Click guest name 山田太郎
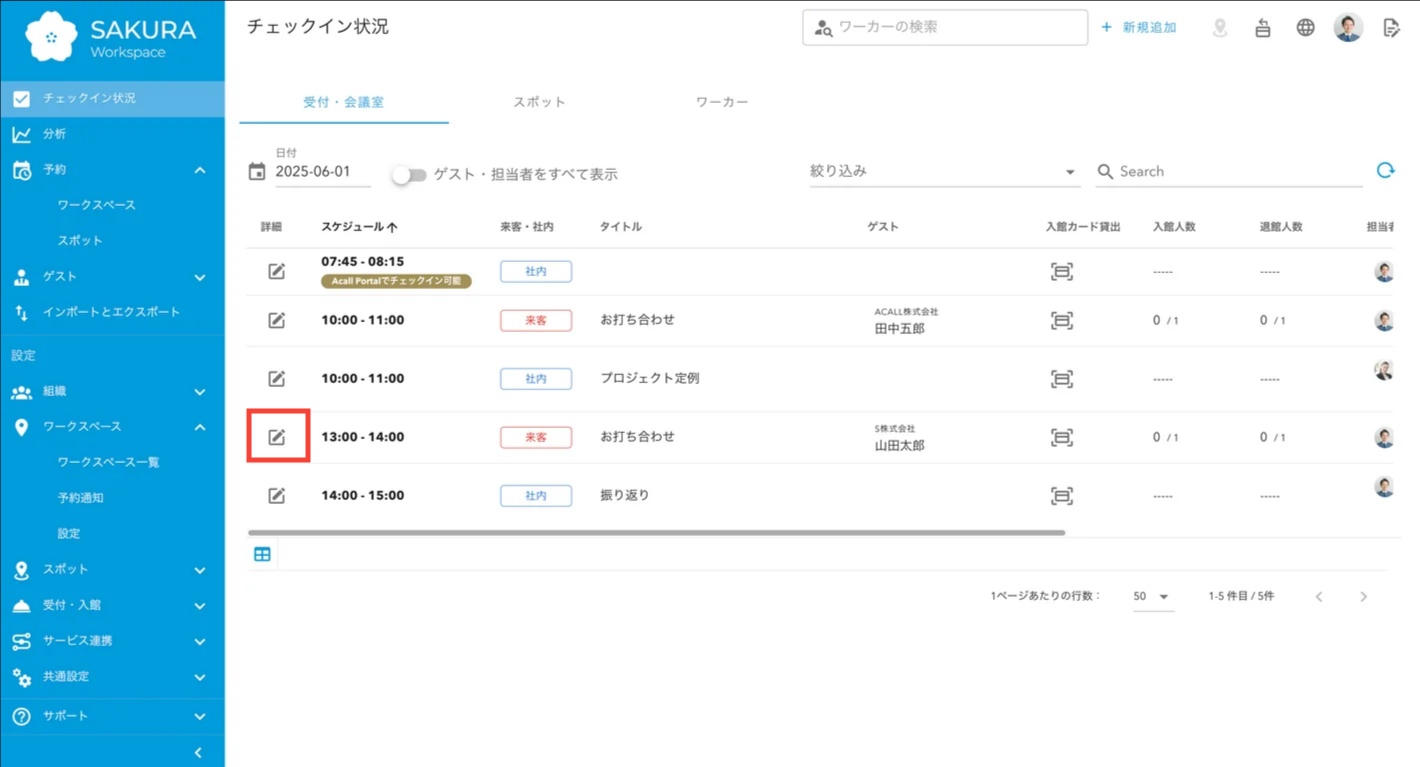Viewport: 1420px width, 767px height. tap(899, 446)
